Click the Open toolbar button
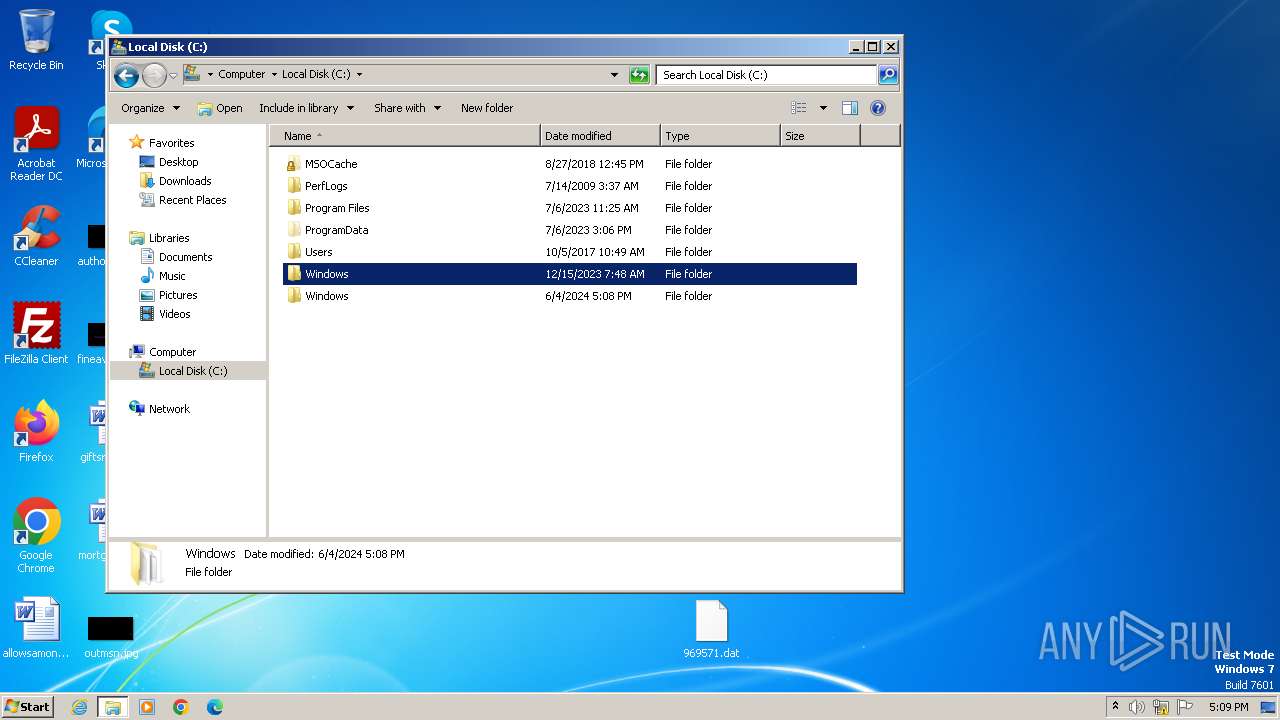Viewport: 1280px width, 720px height. pos(220,108)
